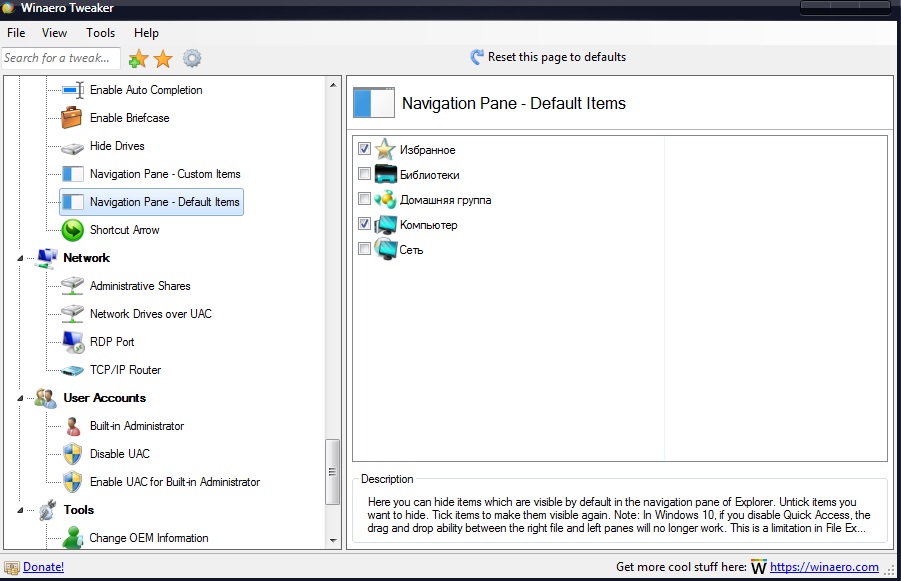Open the File menu
901x581 pixels.
coord(16,33)
